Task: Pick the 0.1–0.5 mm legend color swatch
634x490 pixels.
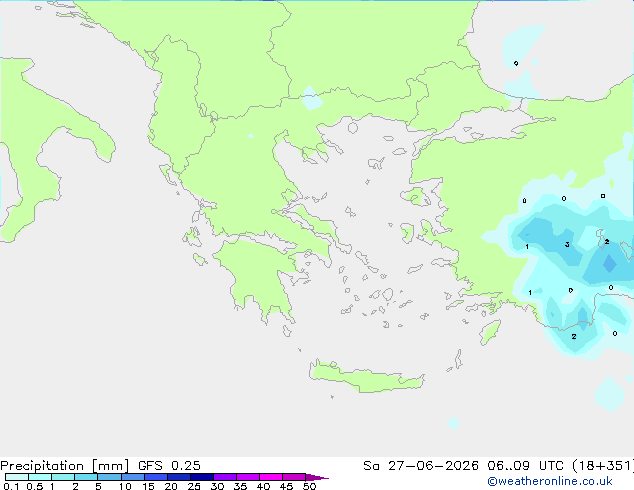Action: tap(17, 477)
